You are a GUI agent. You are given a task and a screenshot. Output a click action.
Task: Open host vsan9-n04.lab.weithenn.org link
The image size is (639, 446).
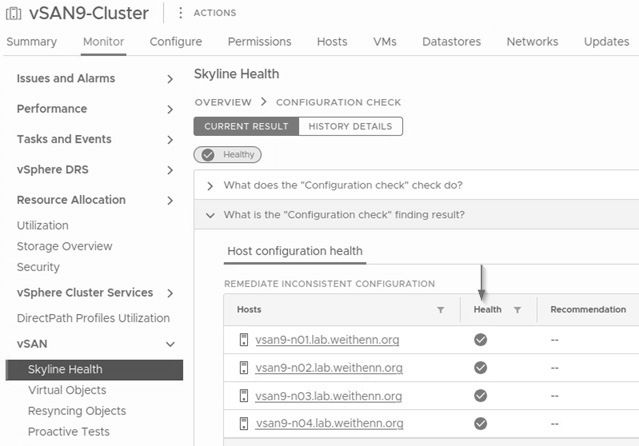point(329,424)
